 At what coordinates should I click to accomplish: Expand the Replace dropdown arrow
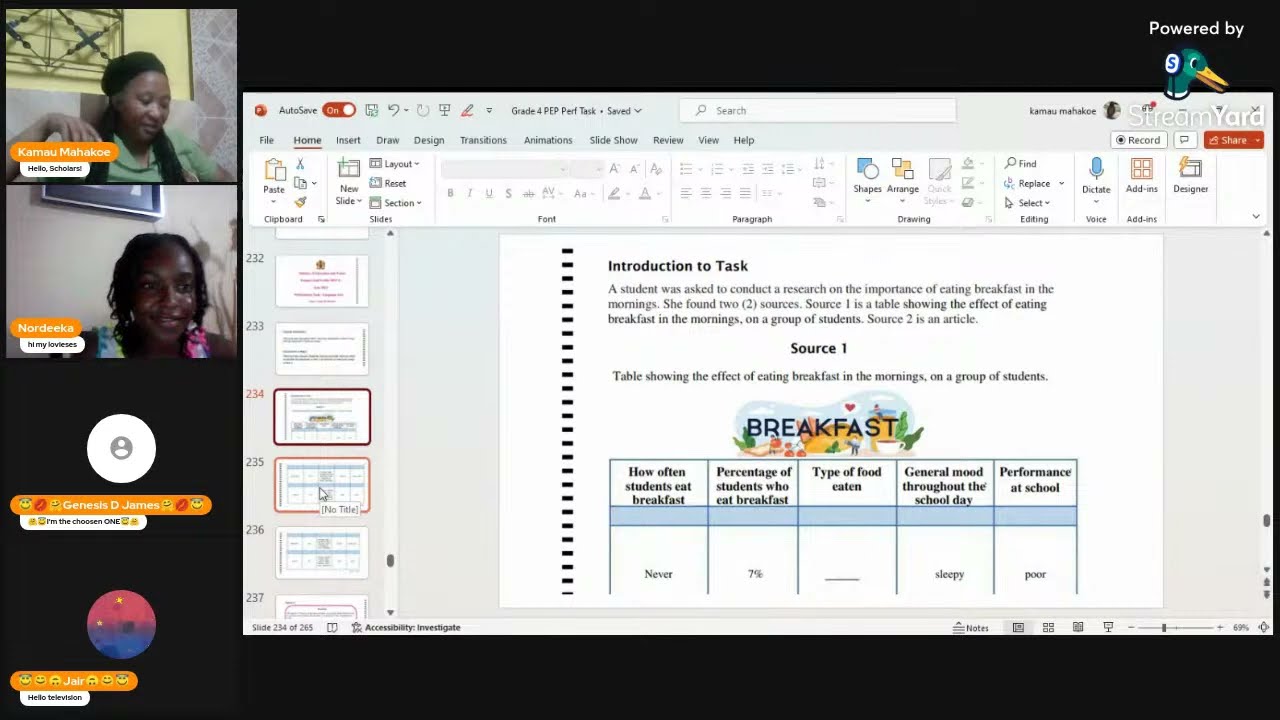point(1061,184)
